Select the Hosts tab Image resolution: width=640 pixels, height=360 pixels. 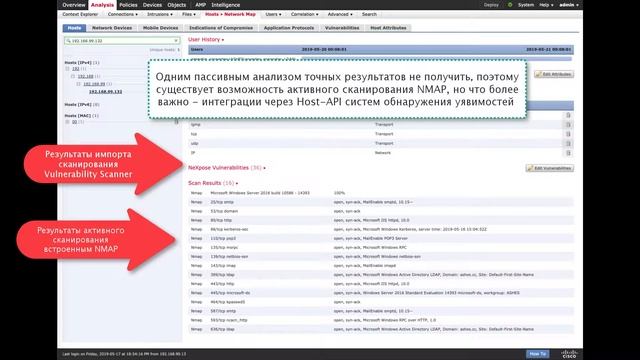[x=74, y=28]
